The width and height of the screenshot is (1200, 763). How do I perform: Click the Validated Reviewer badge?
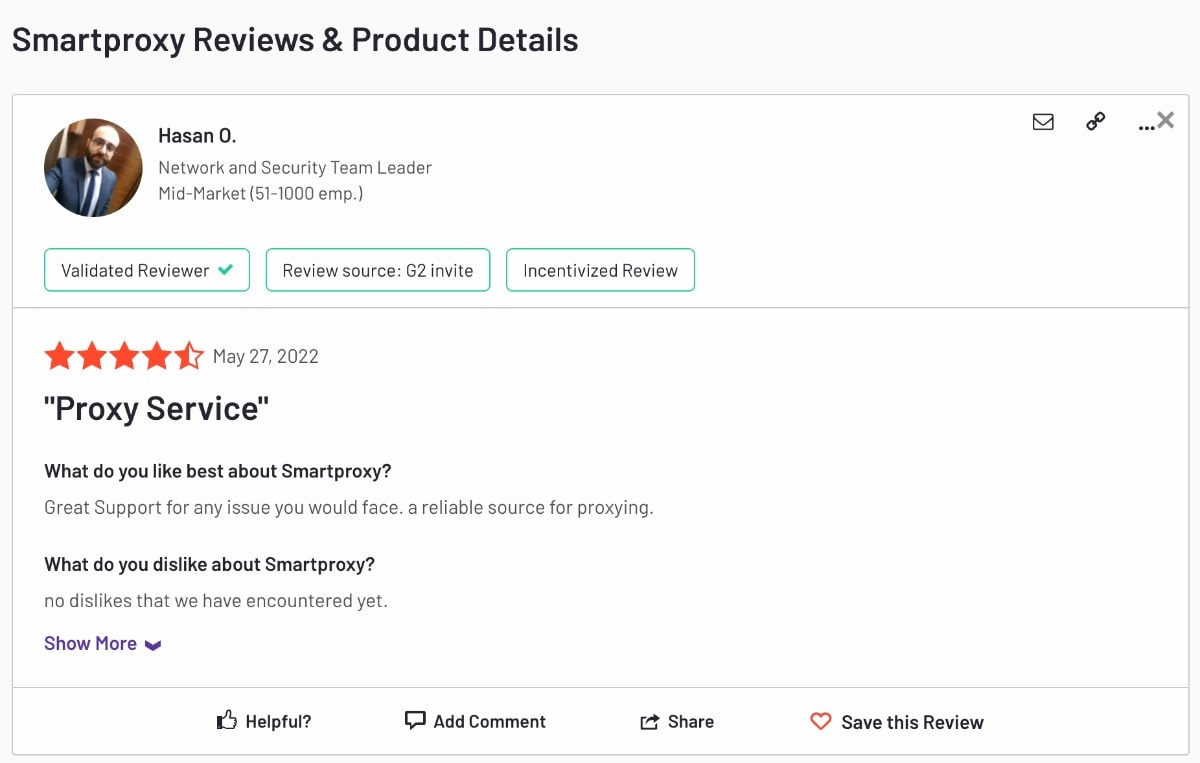pos(147,270)
